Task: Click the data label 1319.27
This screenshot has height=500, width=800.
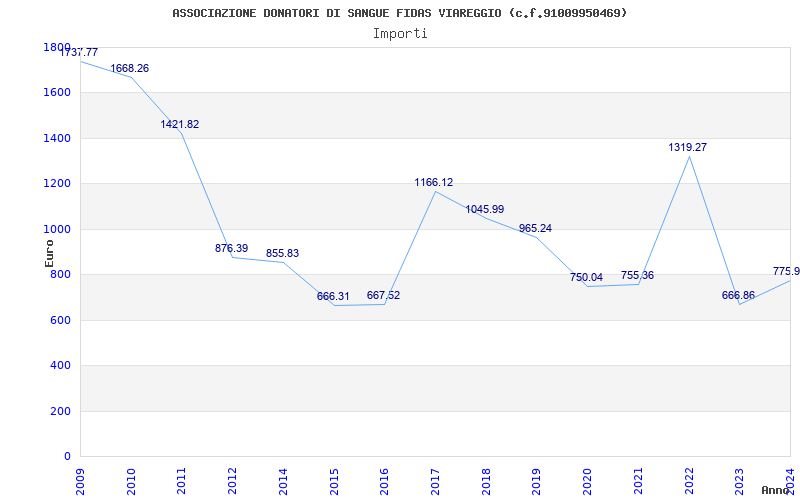Action: point(688,147)
